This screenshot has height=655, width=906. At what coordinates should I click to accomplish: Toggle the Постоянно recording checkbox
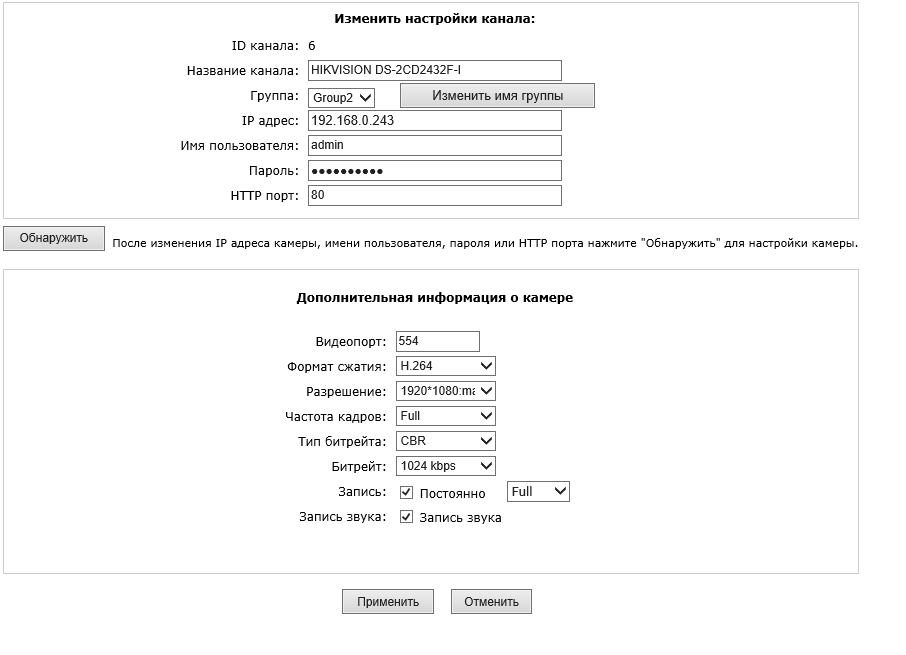(x=406, y=492)
